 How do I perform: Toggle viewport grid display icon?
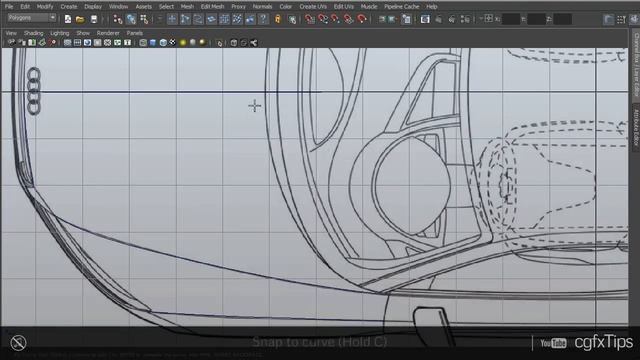point(67,42)
